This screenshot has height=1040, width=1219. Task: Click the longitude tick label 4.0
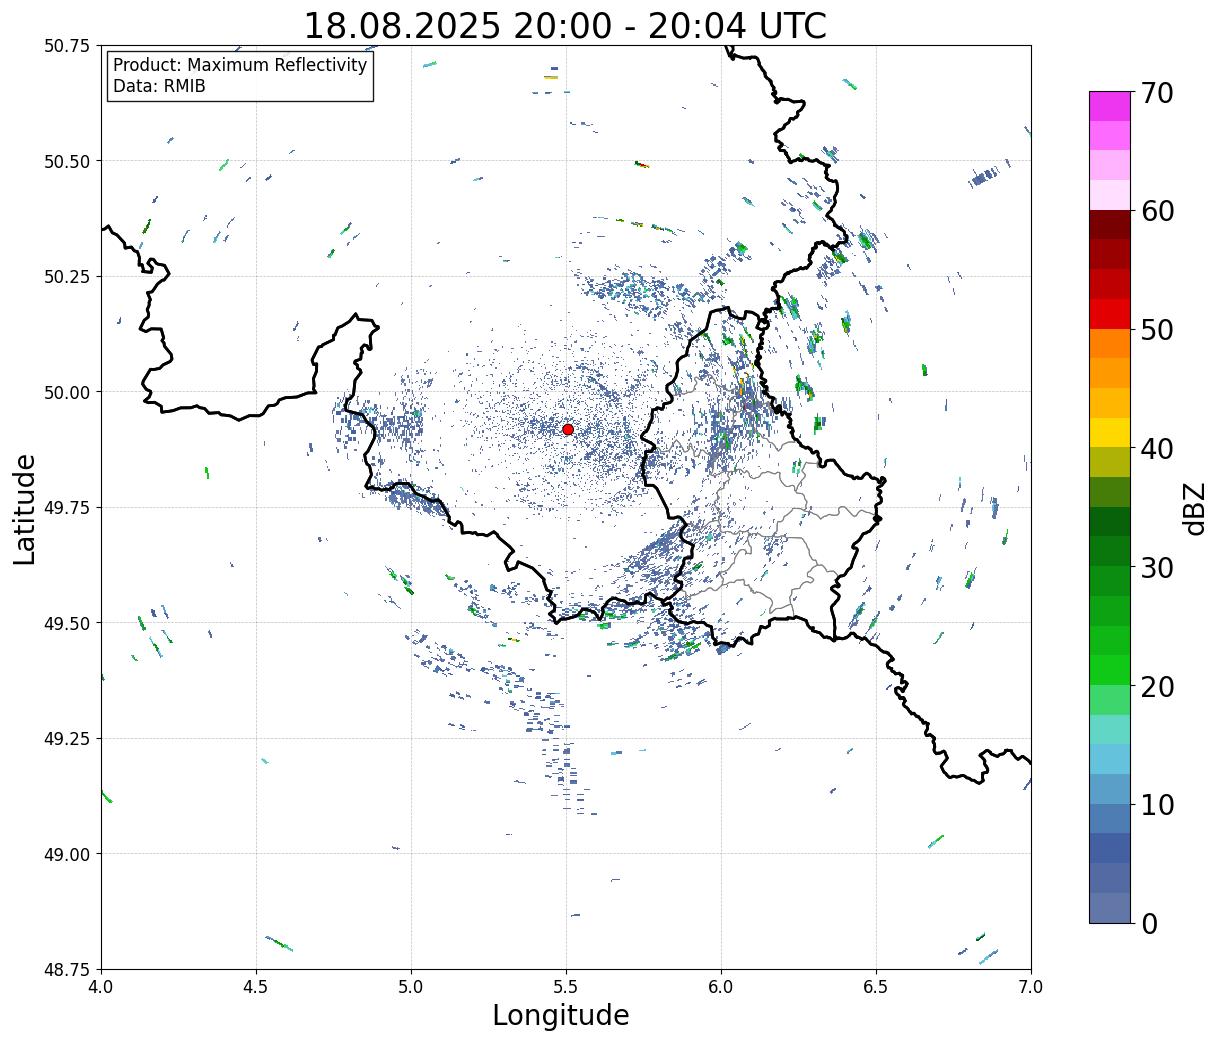[x=101, y=987]
